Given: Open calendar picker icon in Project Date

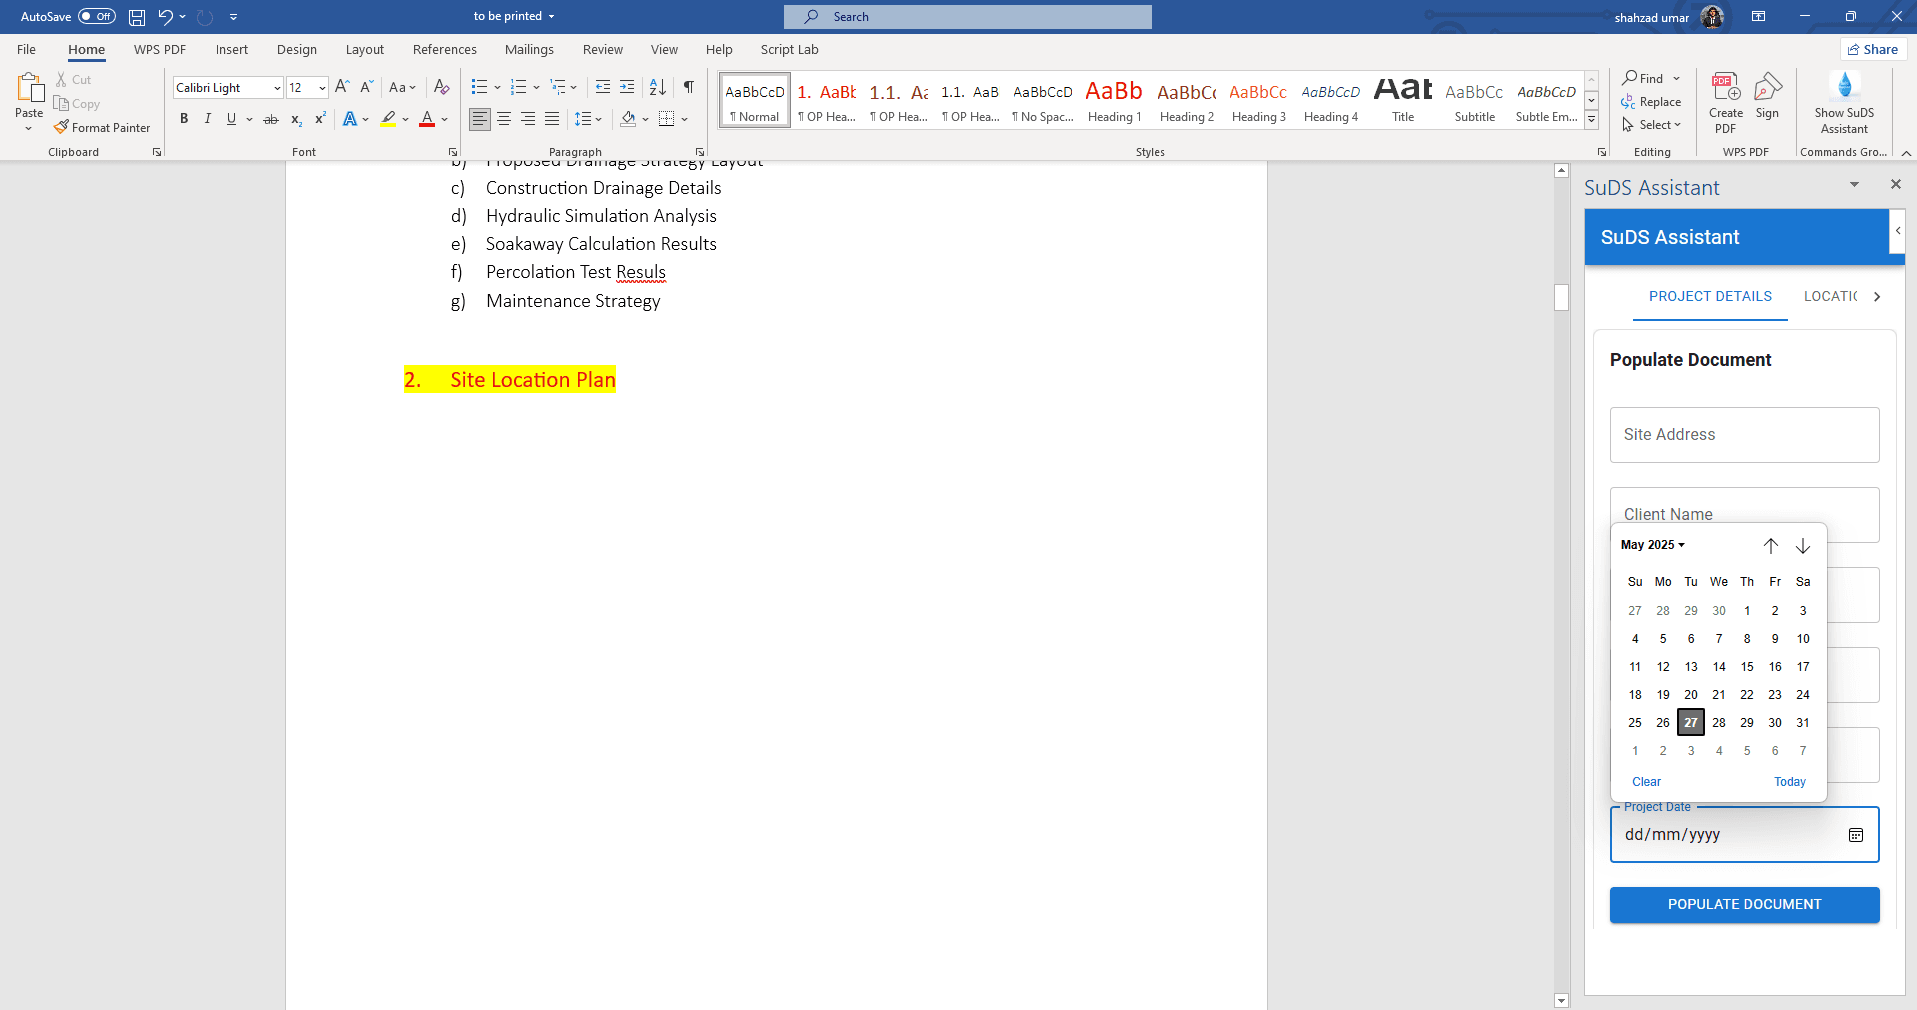Looking at the screenshot, I should tap(1856, 835).
